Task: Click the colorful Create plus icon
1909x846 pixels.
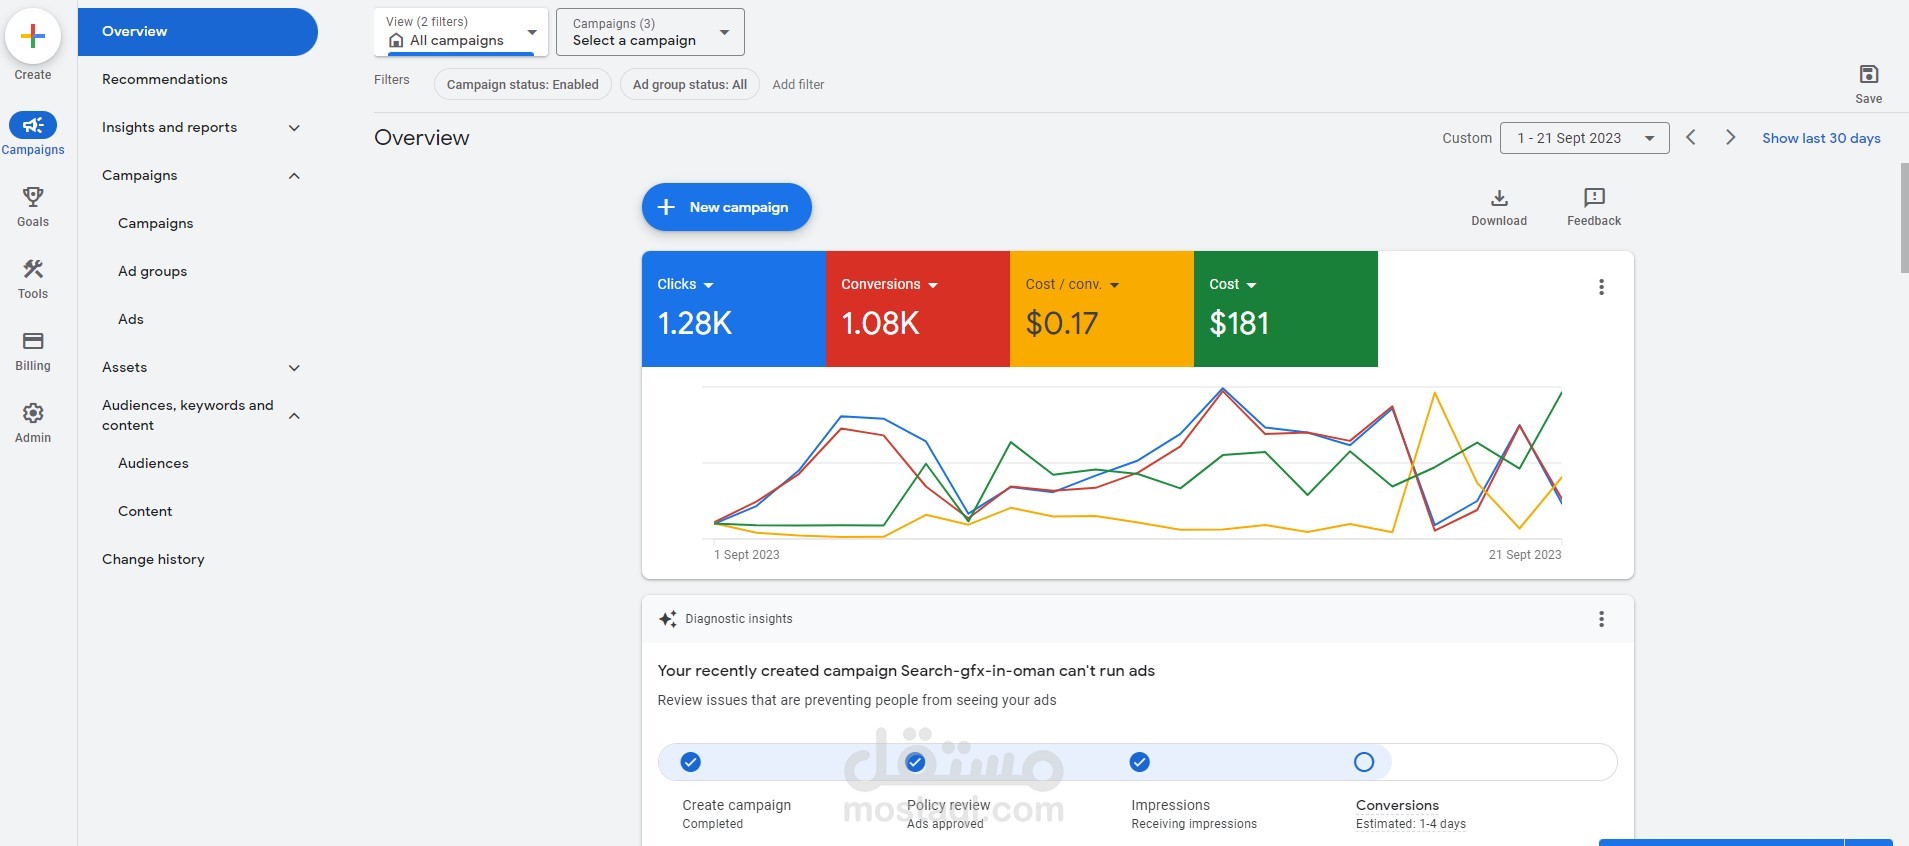Action: click(x=33, y=37)
